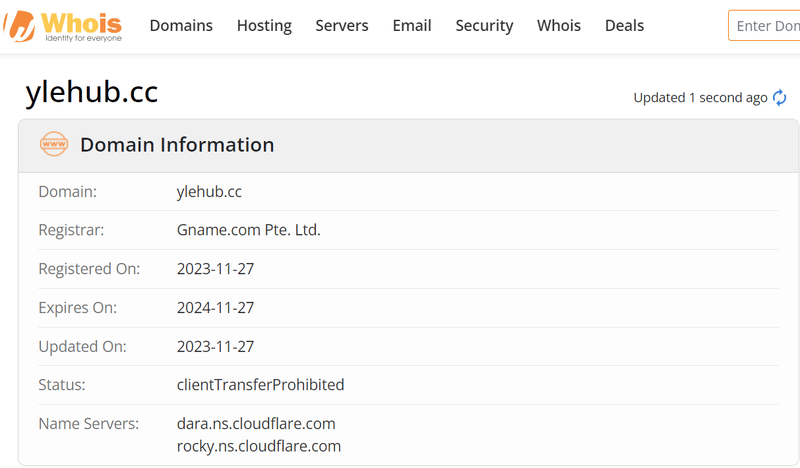Open the Deals menu
This screenshot has width=800, height=468.
pos(624,26)
